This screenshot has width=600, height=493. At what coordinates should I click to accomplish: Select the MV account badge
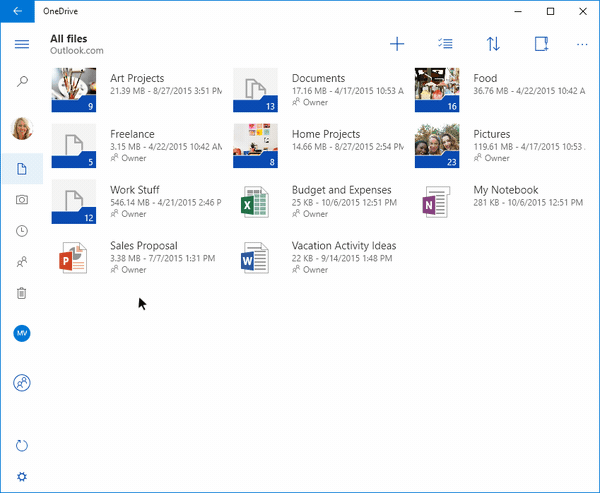(21, 334)
